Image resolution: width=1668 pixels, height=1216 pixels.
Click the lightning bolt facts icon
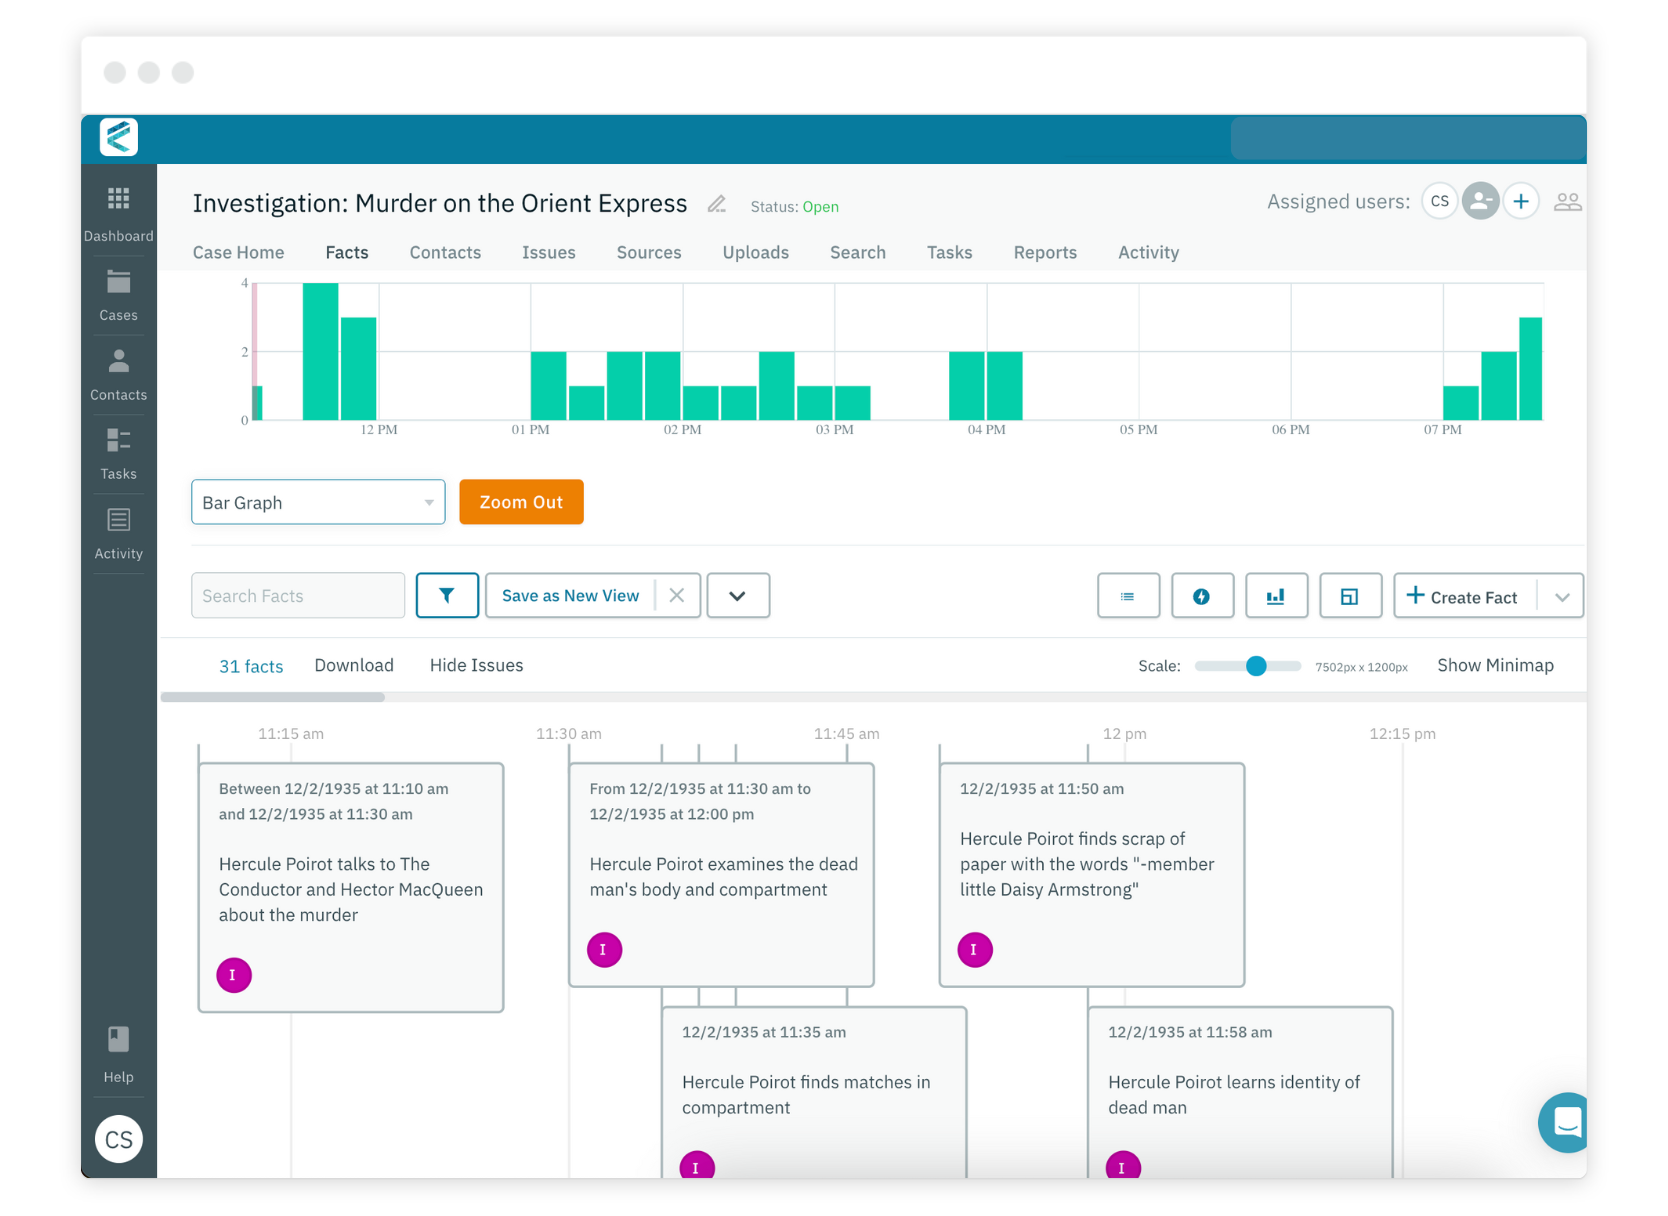click(x=1202, y=595)
